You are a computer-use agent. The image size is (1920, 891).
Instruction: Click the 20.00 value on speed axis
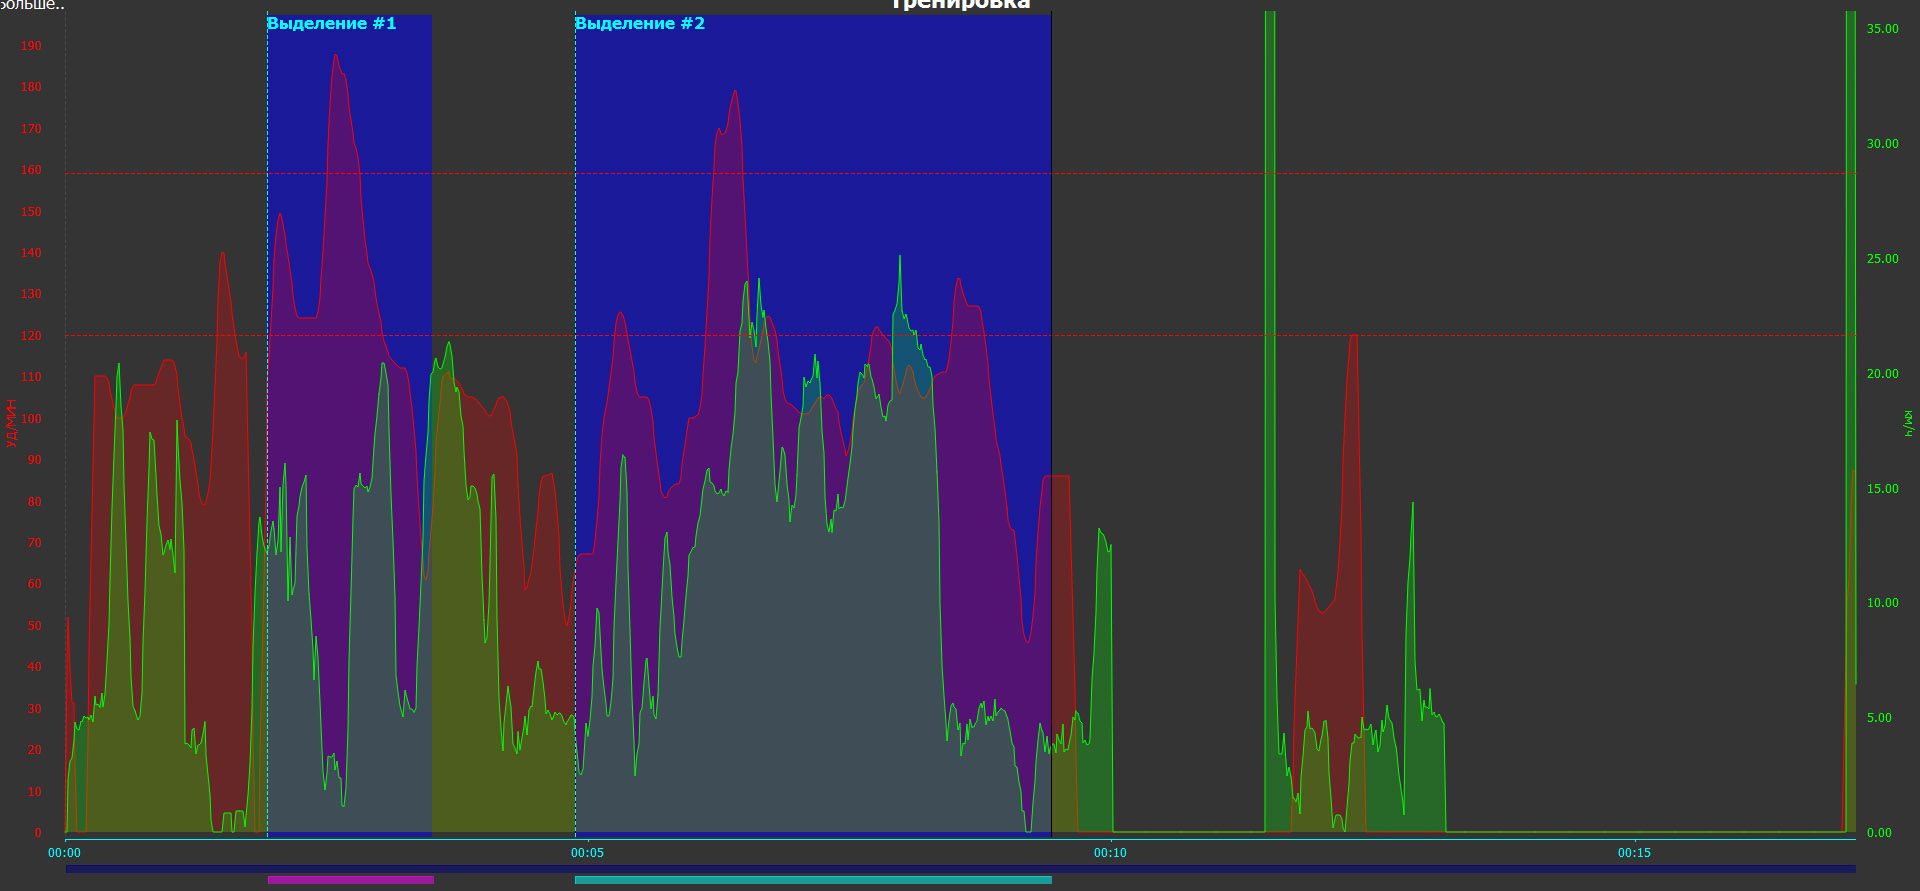[x=1882, y=374]
